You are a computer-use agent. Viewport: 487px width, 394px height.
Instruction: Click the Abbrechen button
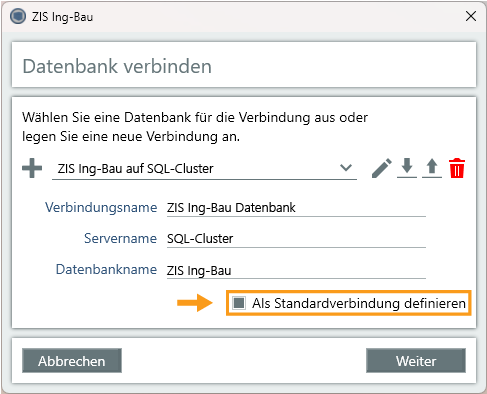coord(72,361)
